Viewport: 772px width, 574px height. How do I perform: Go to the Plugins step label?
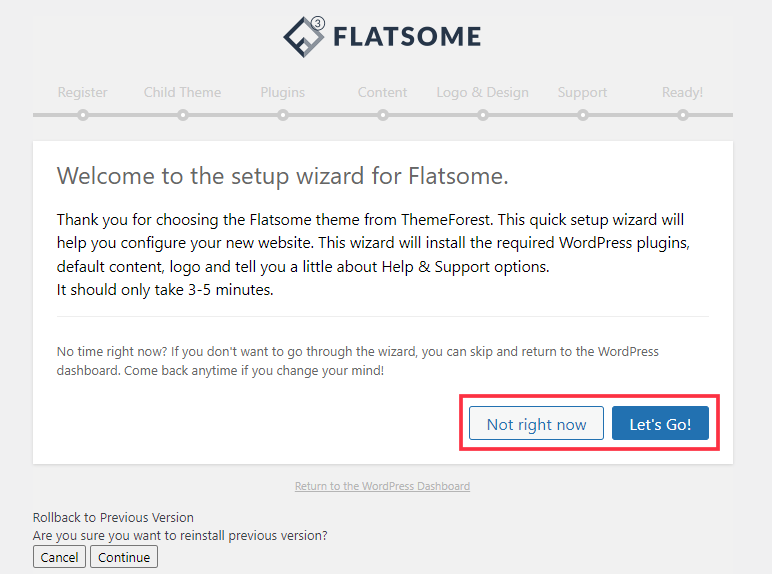pyautogui.click(x=283, y=92)
